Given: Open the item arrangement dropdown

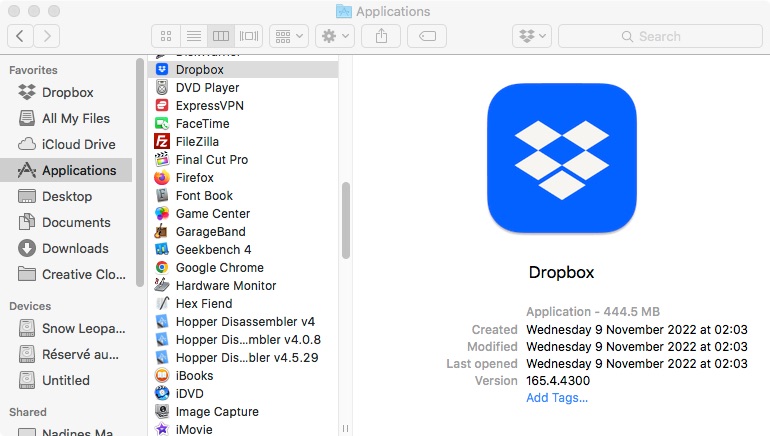Looking at the screenshot, I should (x=289, y=36).
